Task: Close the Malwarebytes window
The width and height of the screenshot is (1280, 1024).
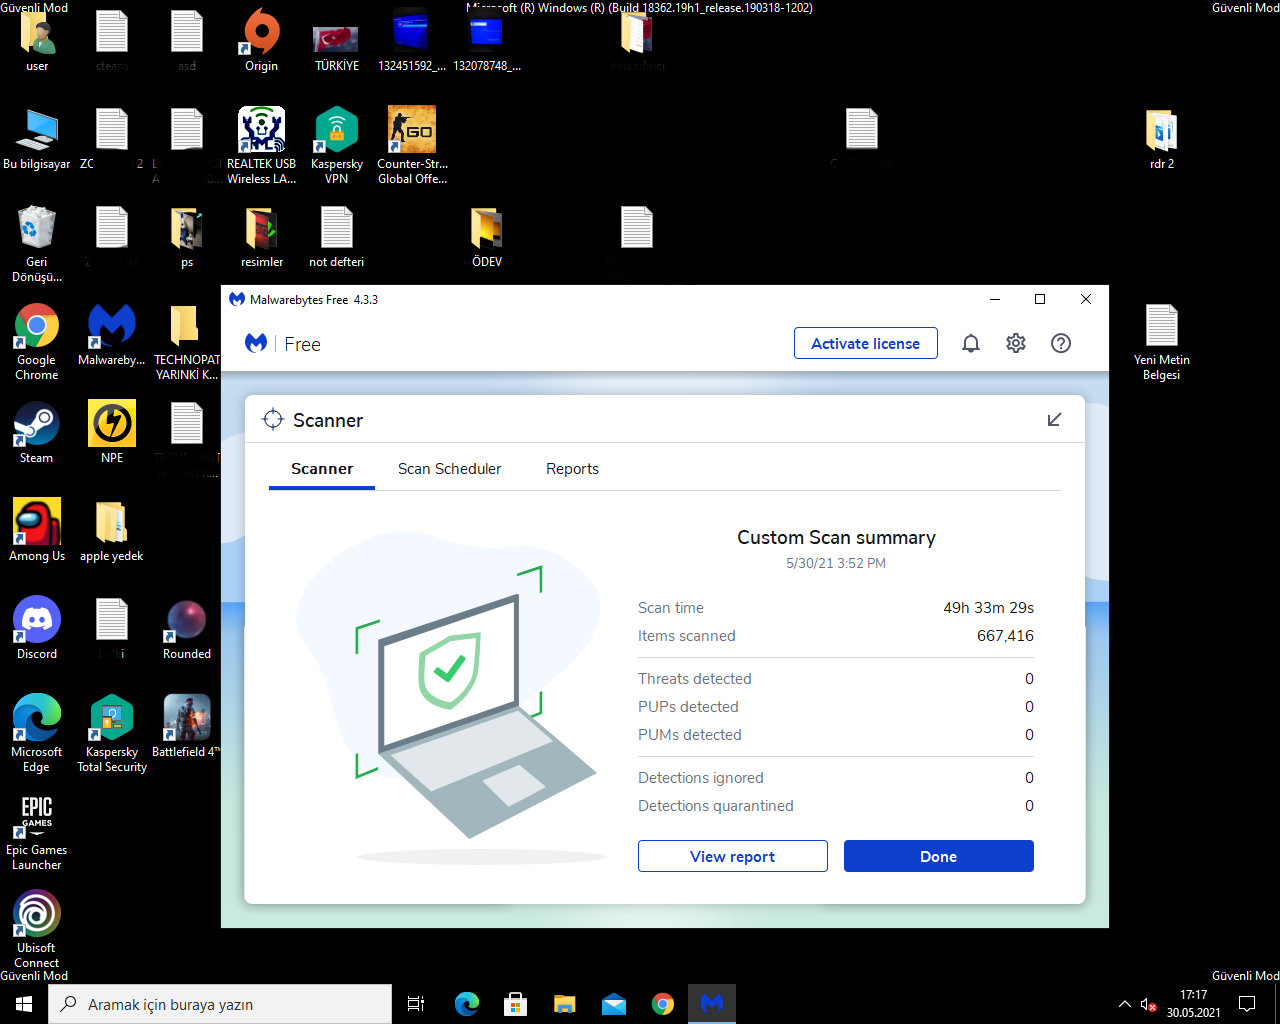Action: point(1086,299)
